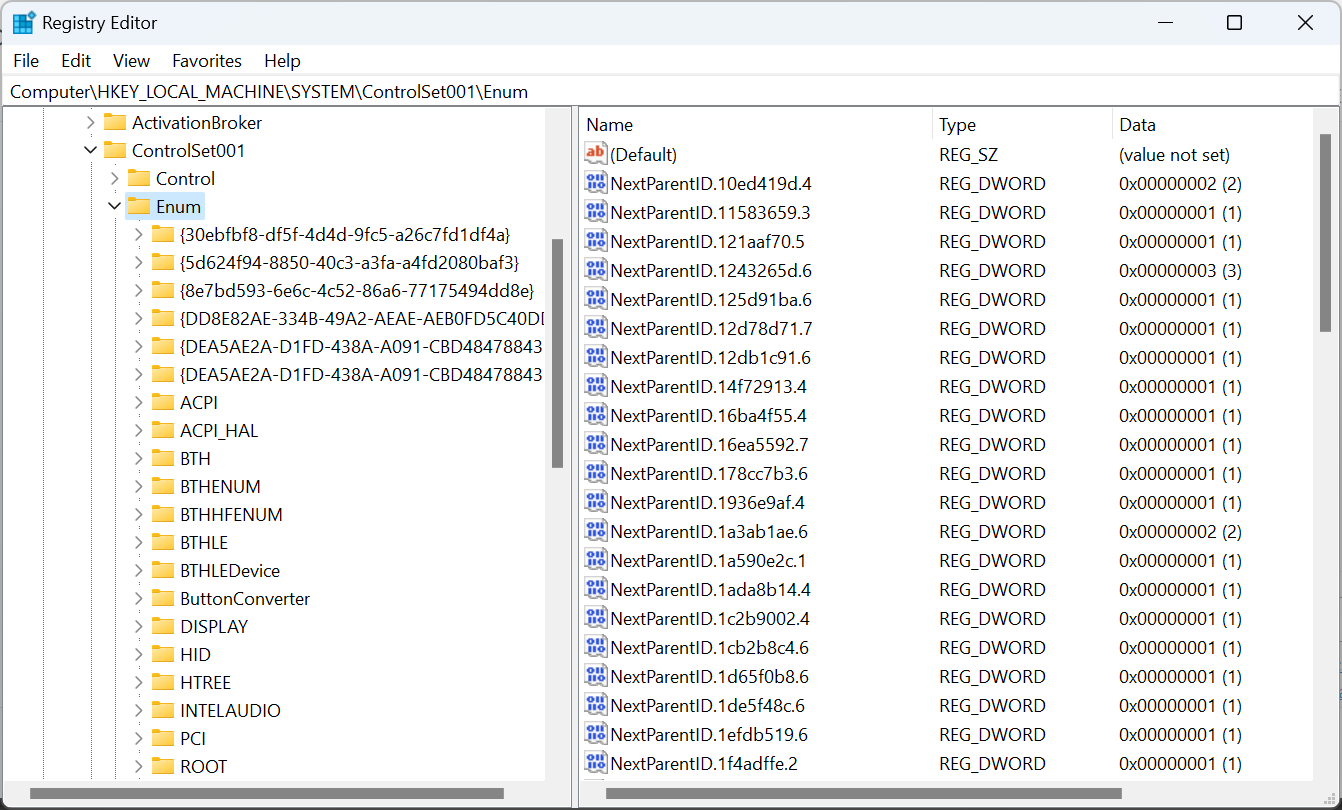This screenshot has width=1342, height=810.
Task: Click the DISPLAY folder icon
Action: [163, 626]
